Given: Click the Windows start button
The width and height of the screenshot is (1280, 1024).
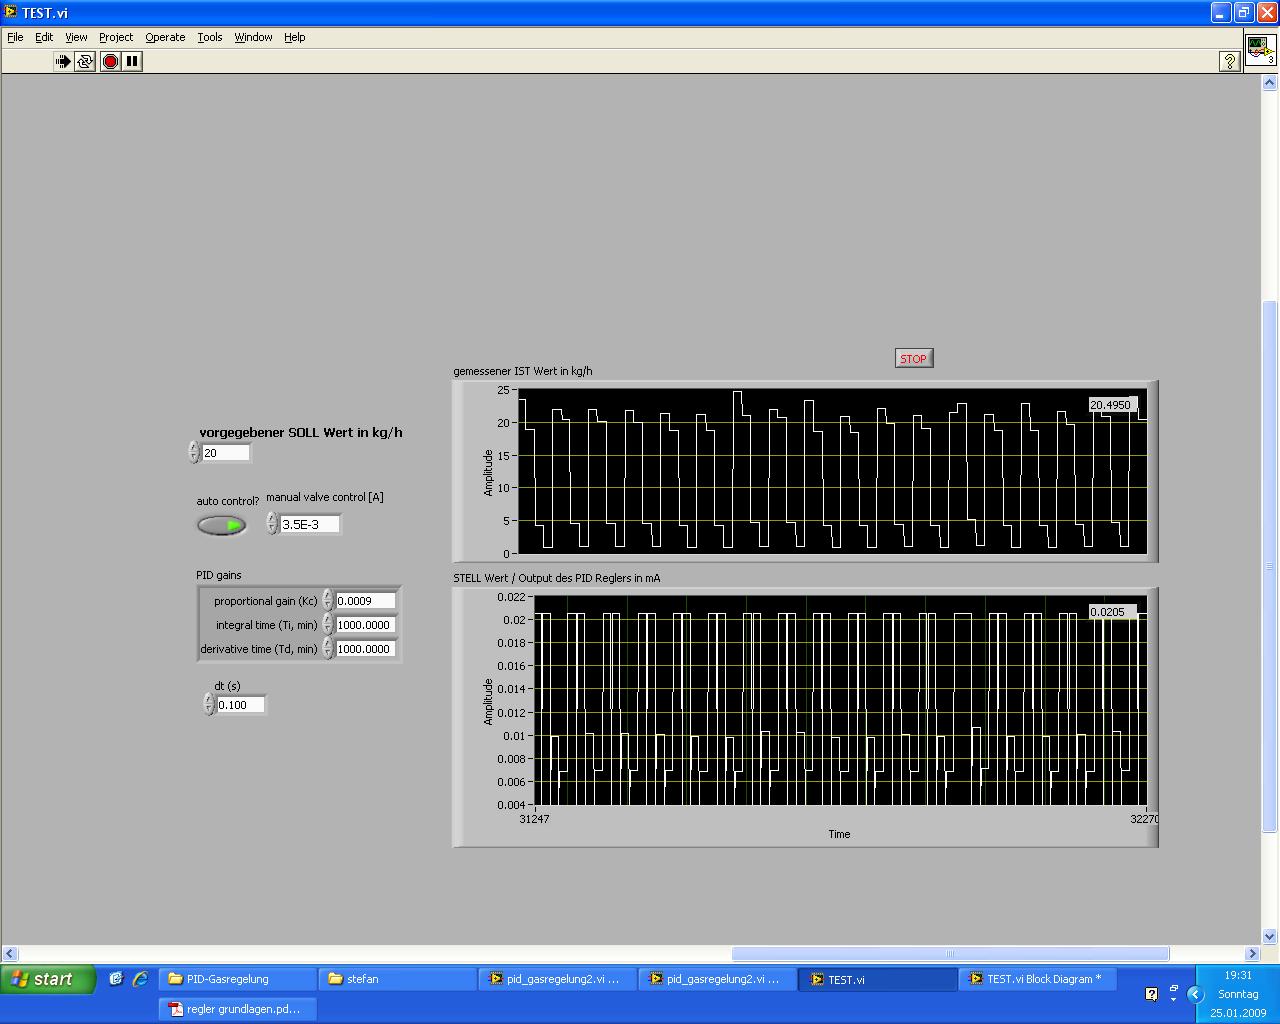Looking at the screenshot, I should click(47, 979).
